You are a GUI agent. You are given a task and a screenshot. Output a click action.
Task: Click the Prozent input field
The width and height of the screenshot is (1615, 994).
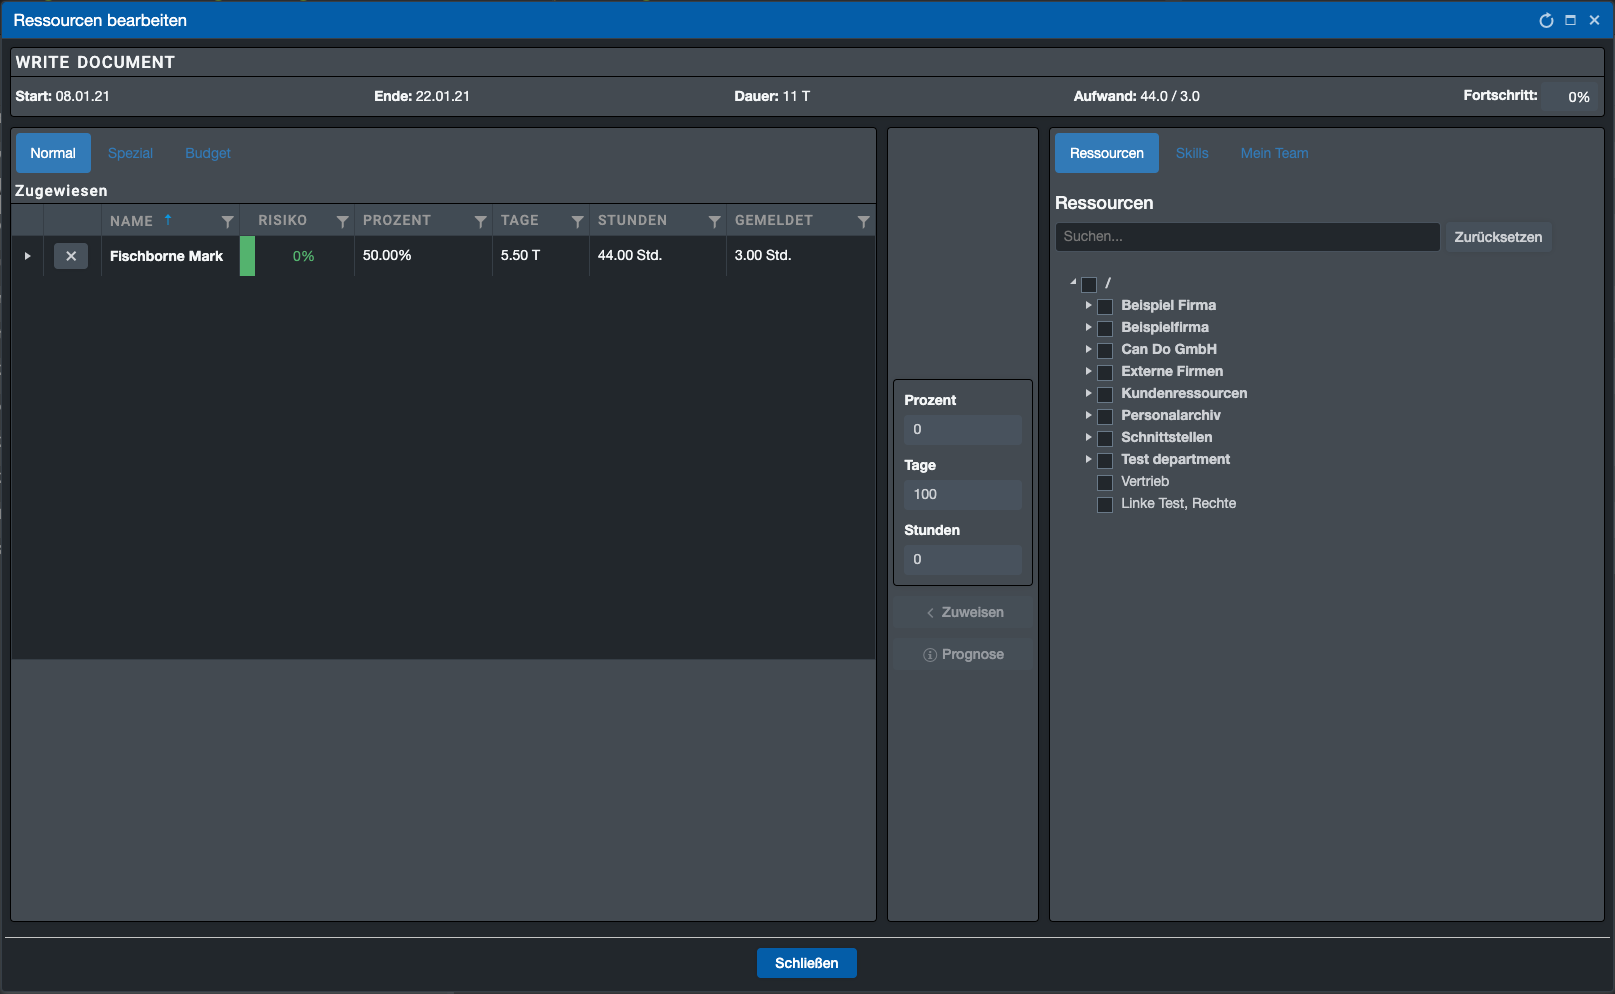point(963,430)
